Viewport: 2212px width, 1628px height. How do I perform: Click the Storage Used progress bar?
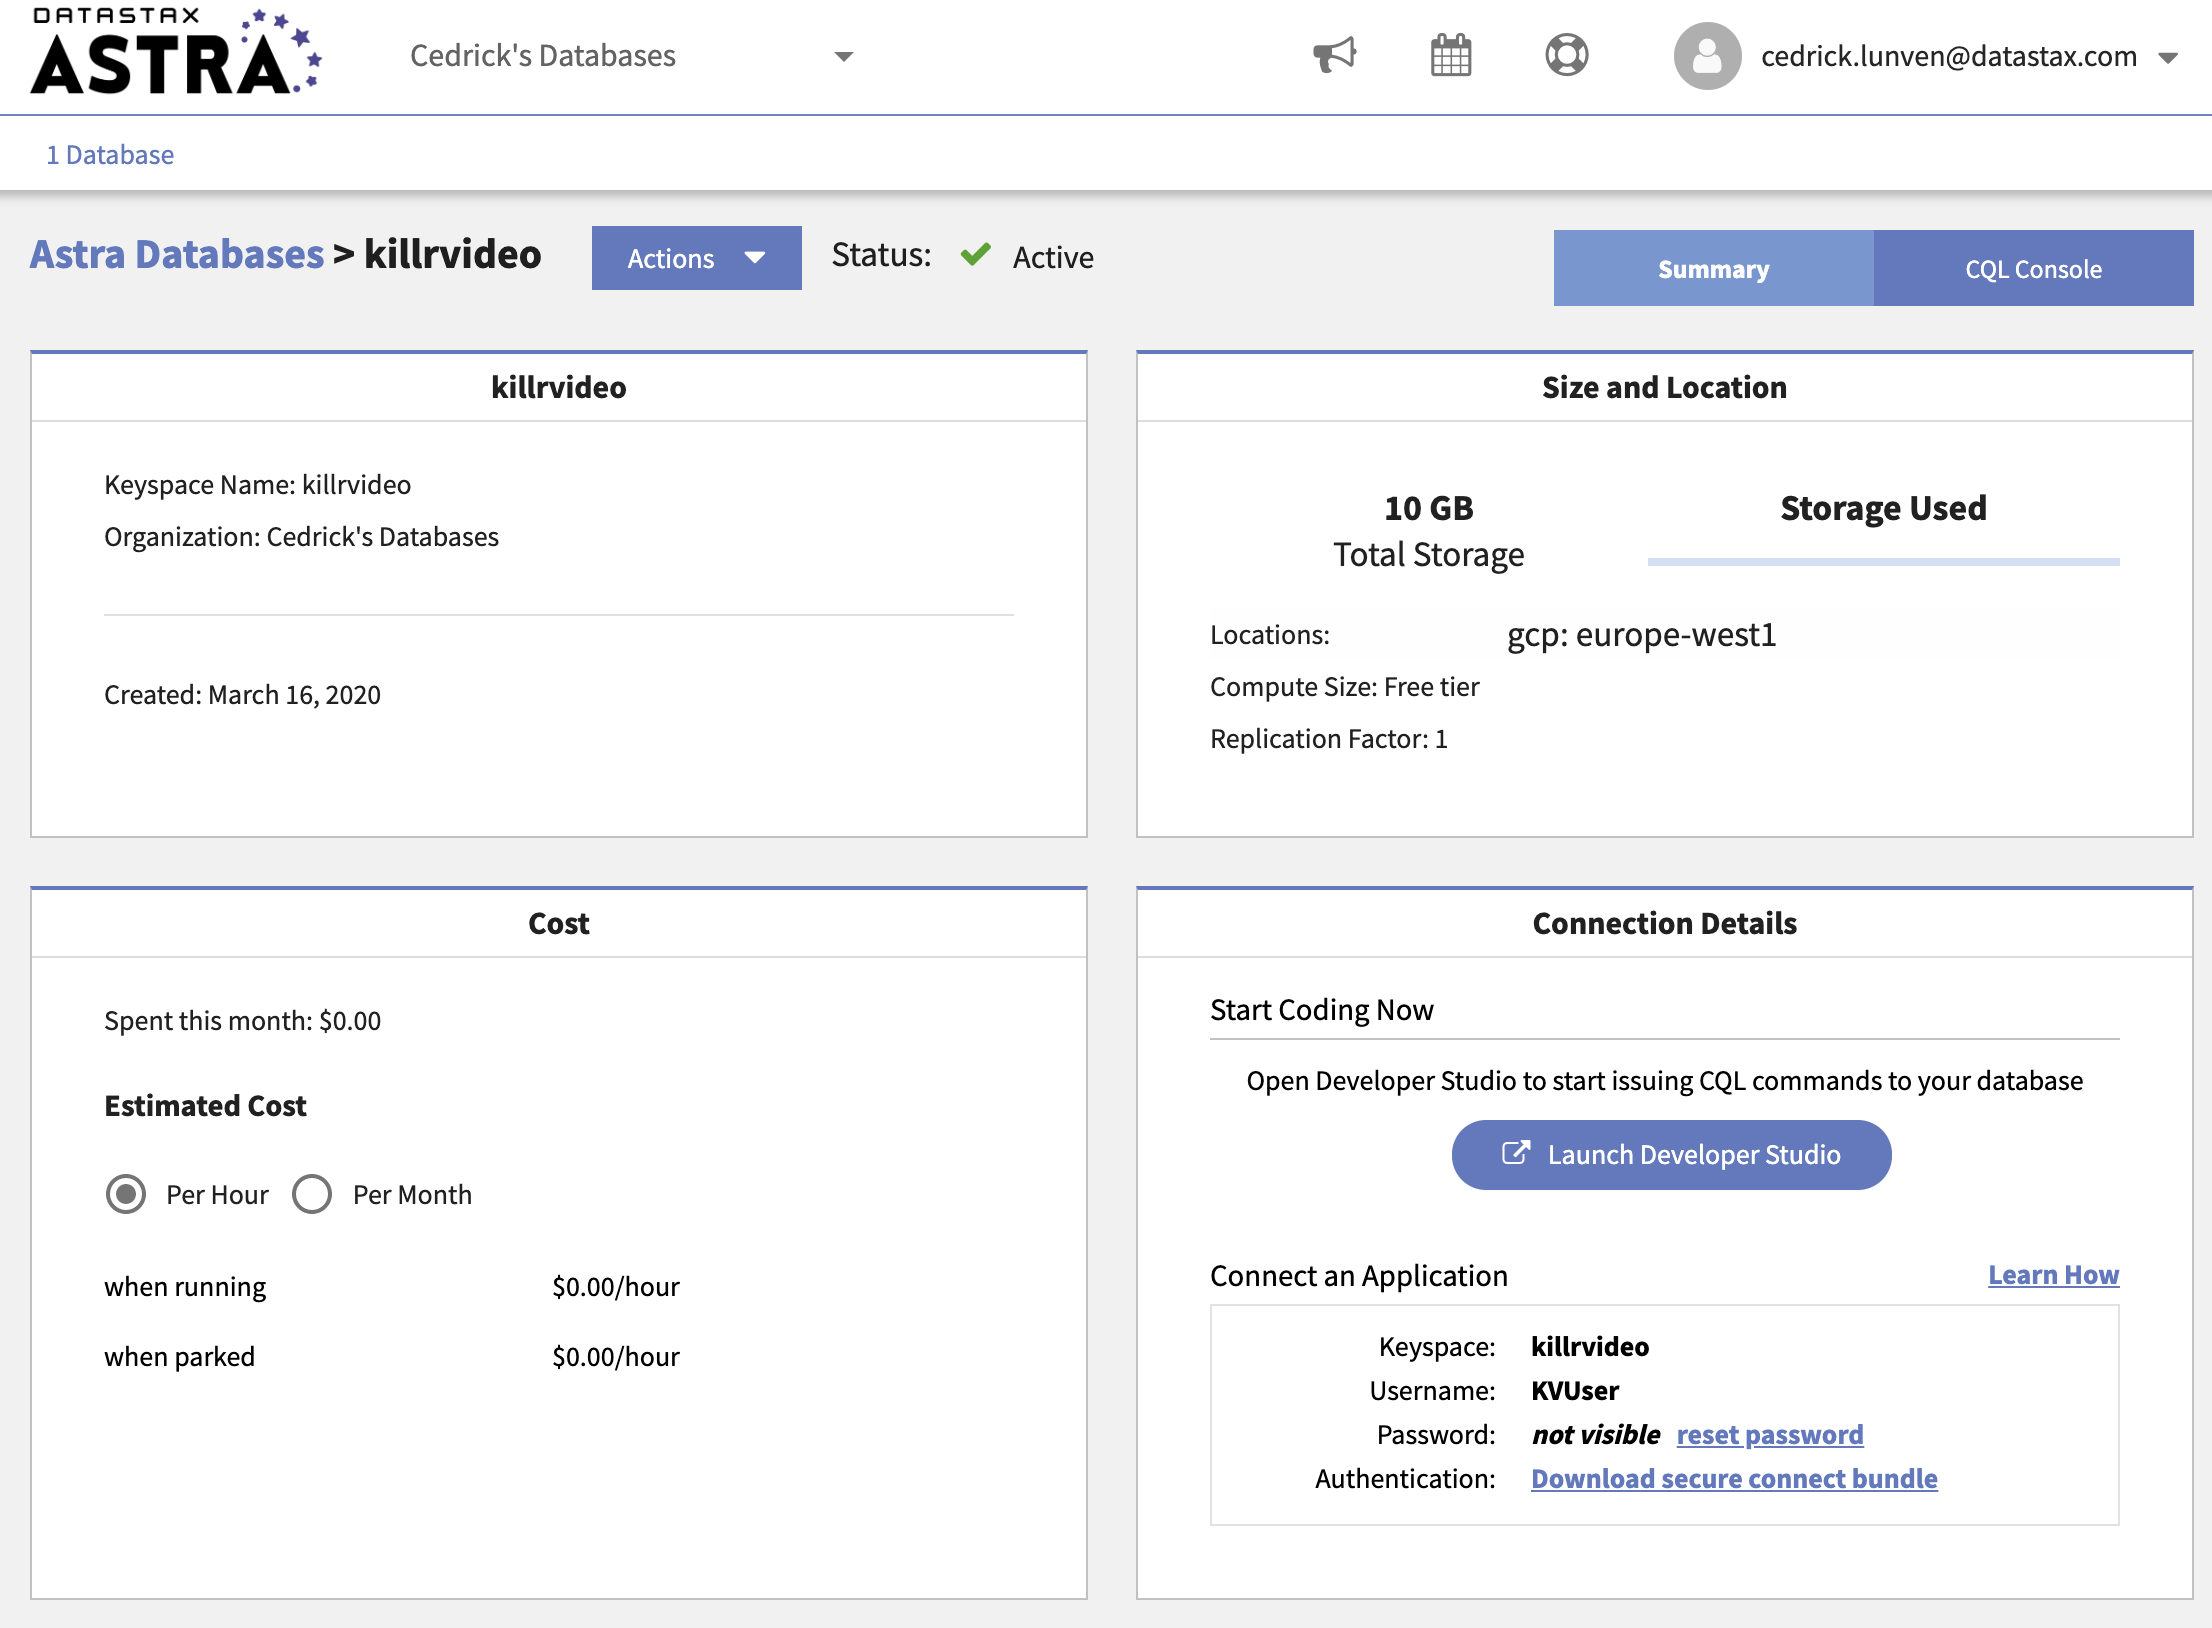pos(1883,562)
